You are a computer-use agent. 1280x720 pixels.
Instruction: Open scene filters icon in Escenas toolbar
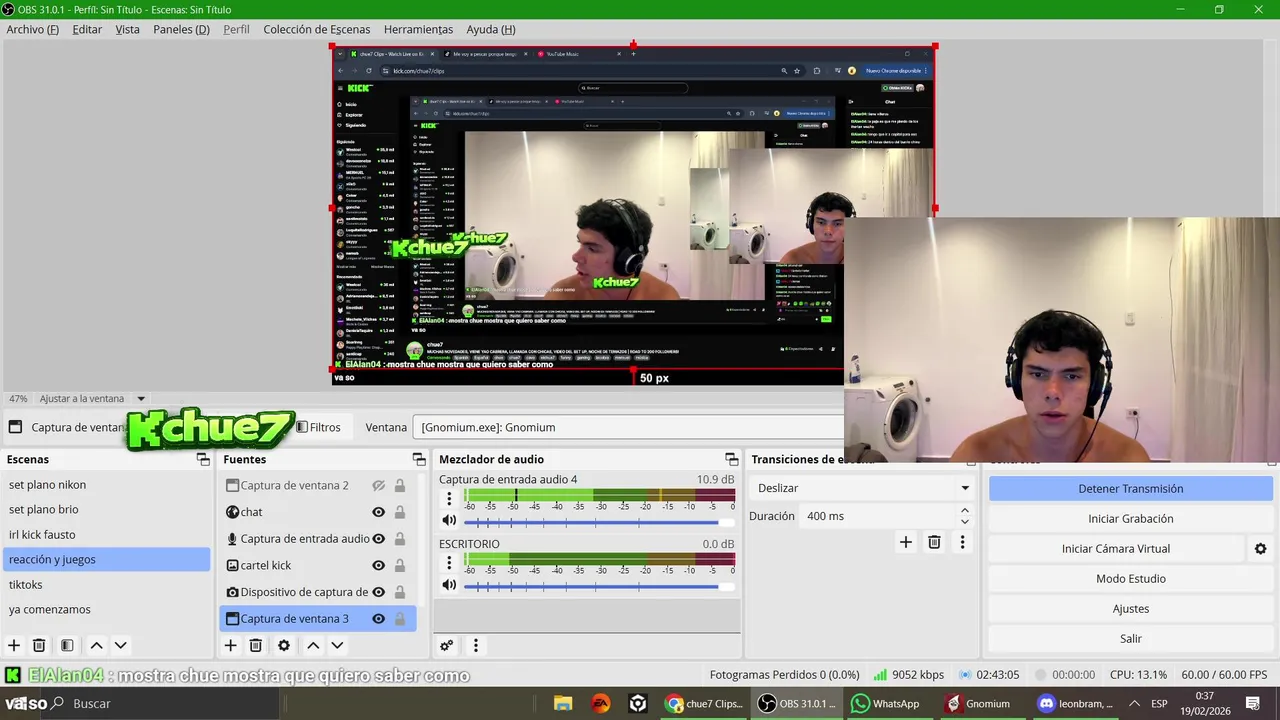click(x=67, y=646)
